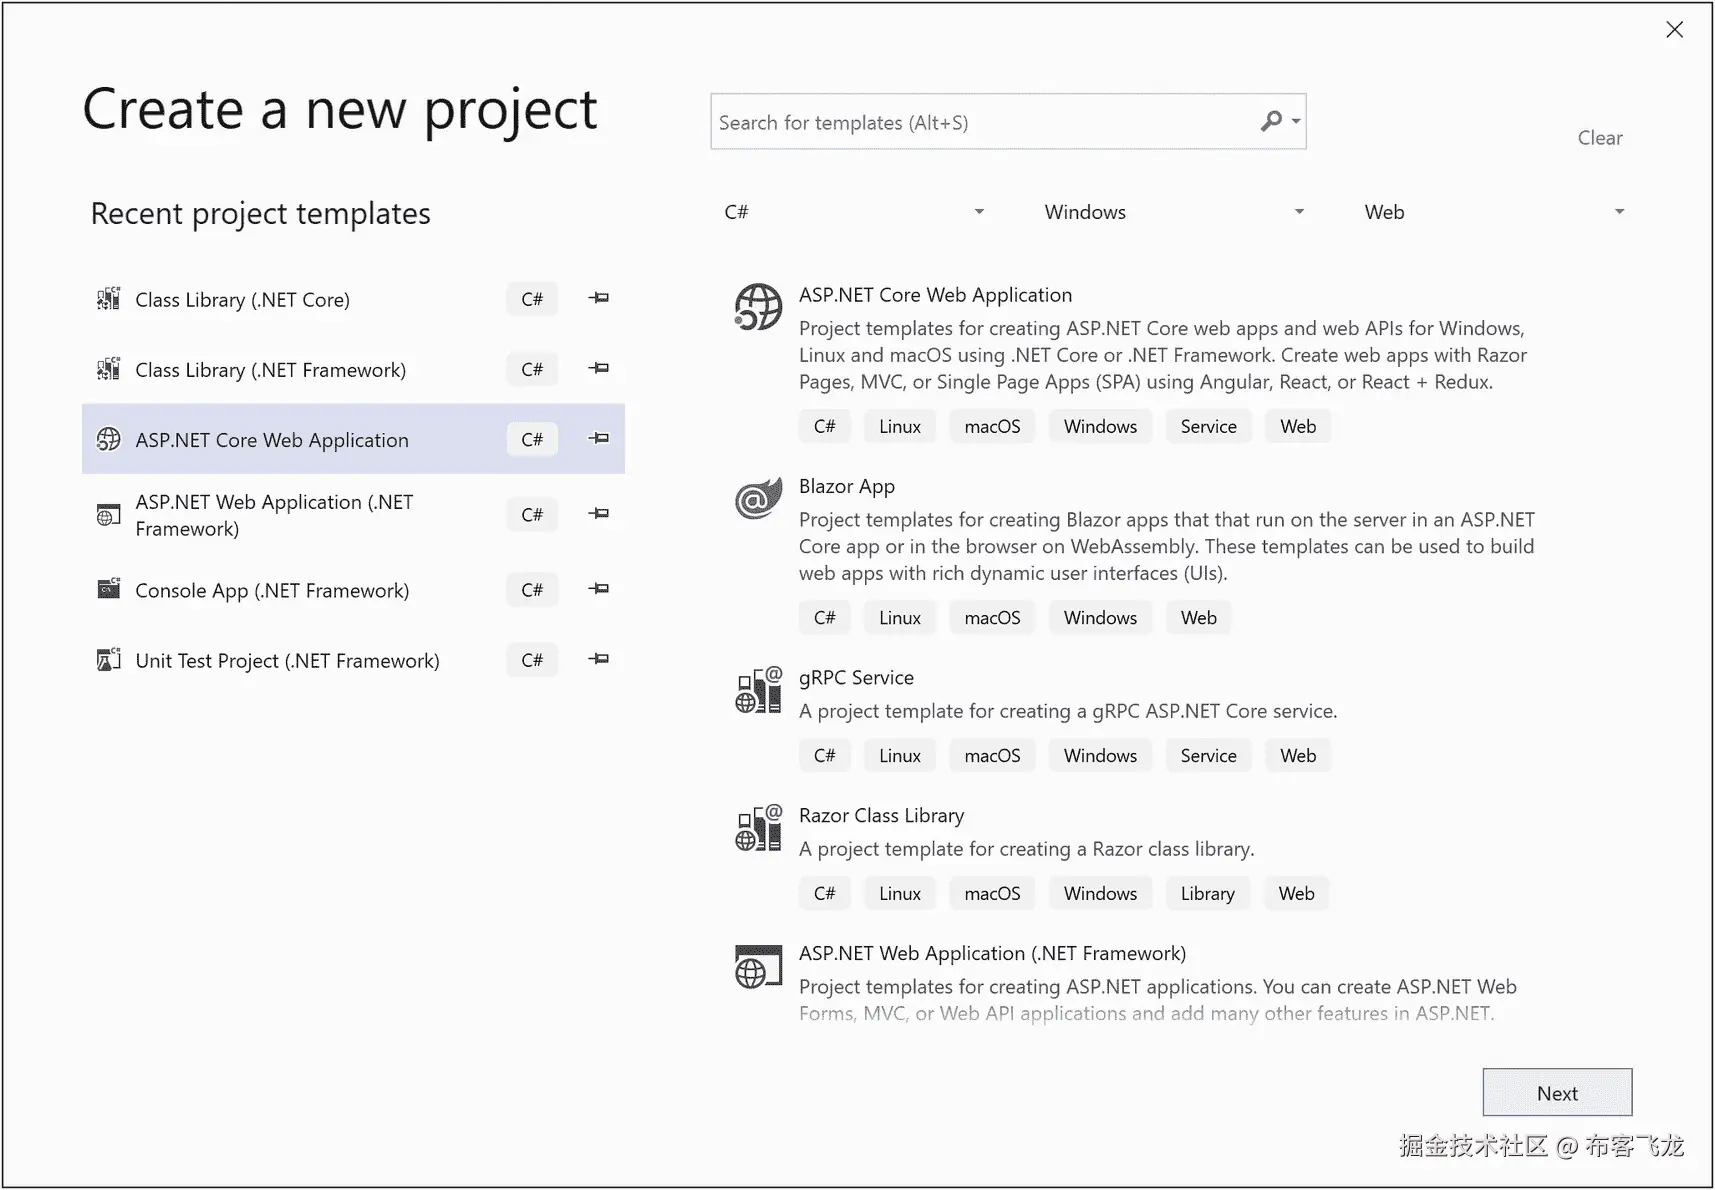Screen dimensions: 1715x1190
Task: Click the gRPC Service template icon
Action: pyautogui.click(x=758, y=690)
